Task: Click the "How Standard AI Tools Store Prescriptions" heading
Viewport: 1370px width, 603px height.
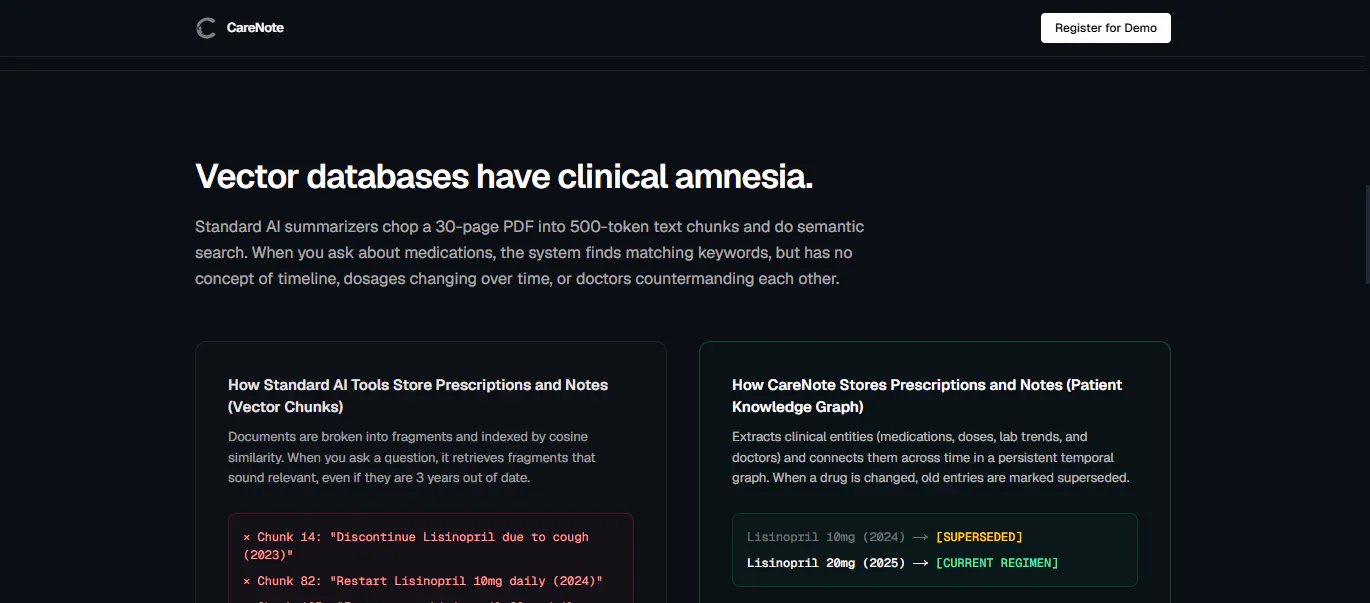Action: 418,396
